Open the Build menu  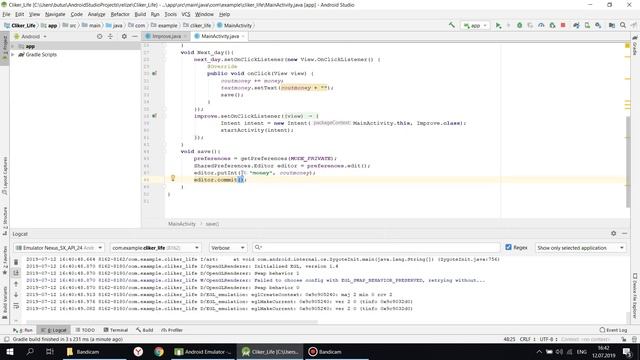coord(140,14)
